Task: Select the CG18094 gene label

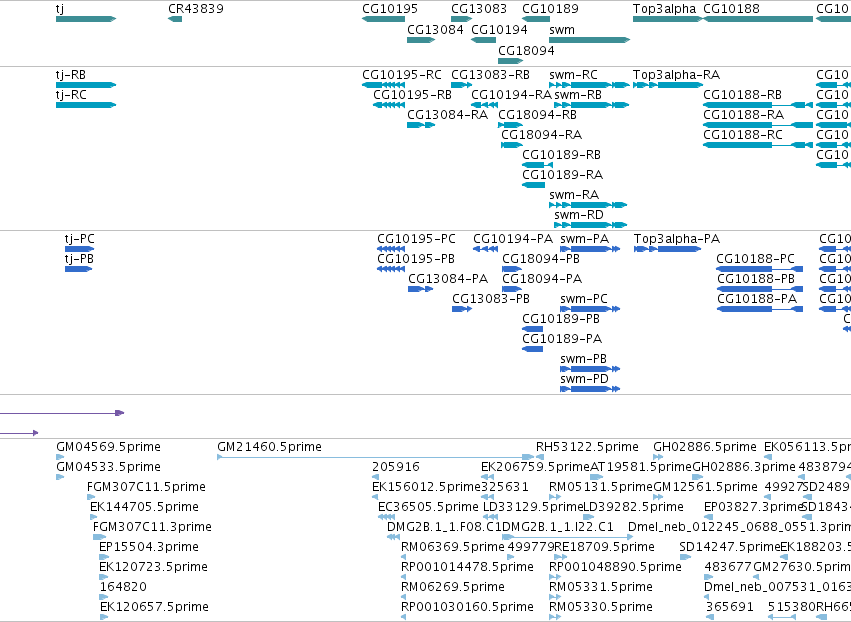Action: (x=526, y=50)
